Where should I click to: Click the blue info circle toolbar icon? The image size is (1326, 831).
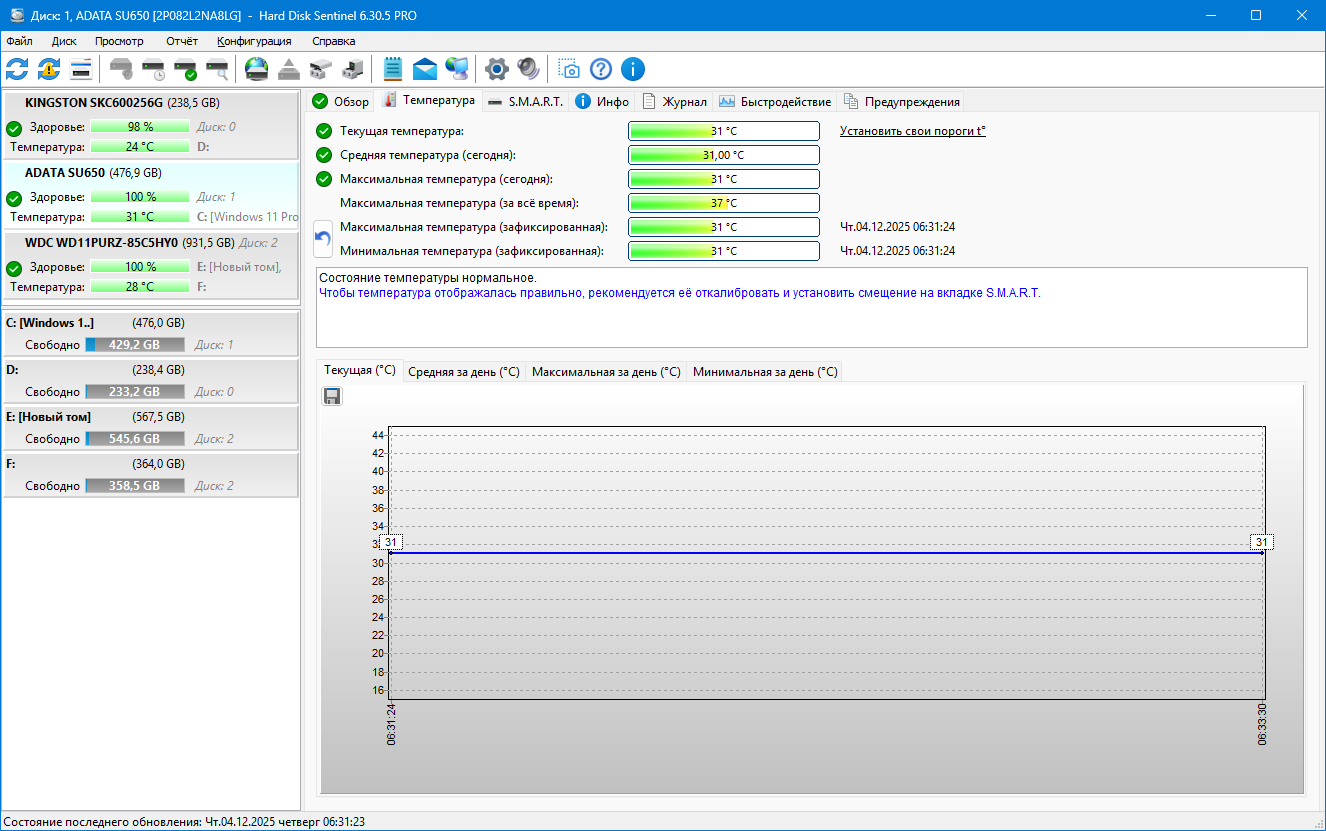point(632,69)
